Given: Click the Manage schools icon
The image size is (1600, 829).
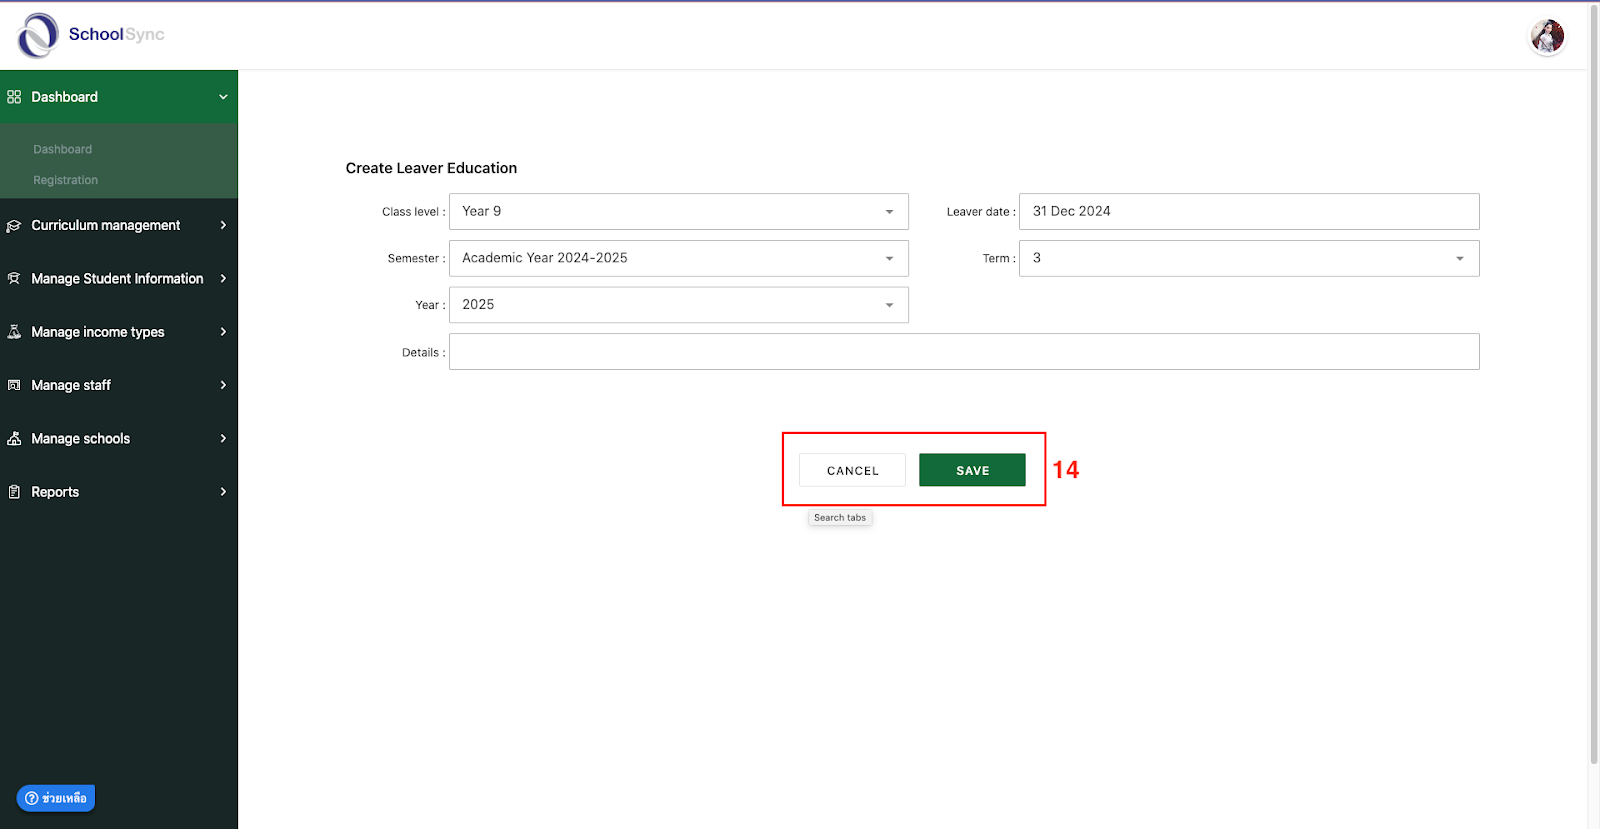Looking at the screenshot, I should click(14, 439).
